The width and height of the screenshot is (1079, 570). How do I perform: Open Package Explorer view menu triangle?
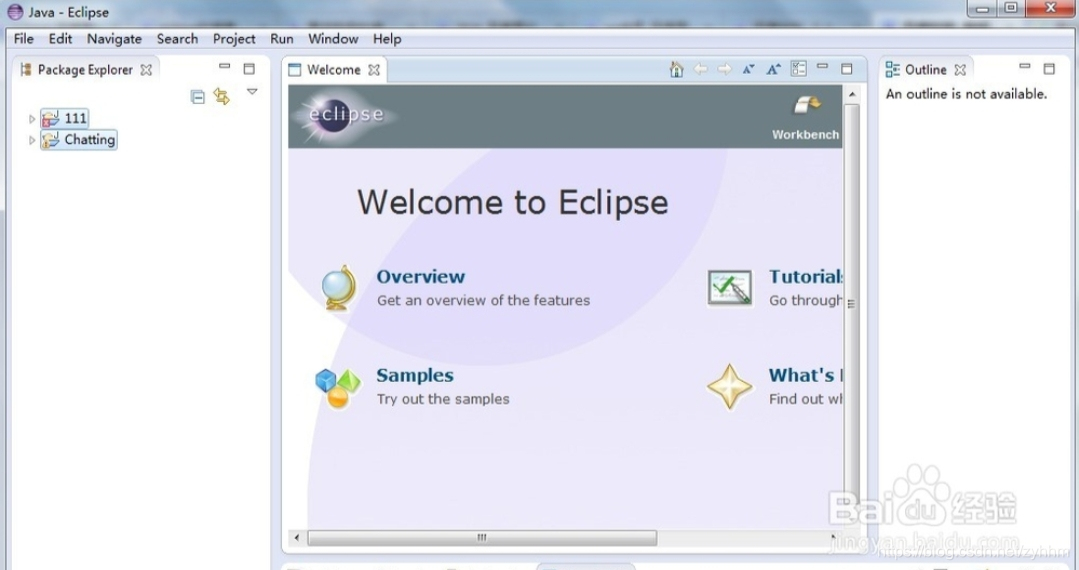point(253,92)
